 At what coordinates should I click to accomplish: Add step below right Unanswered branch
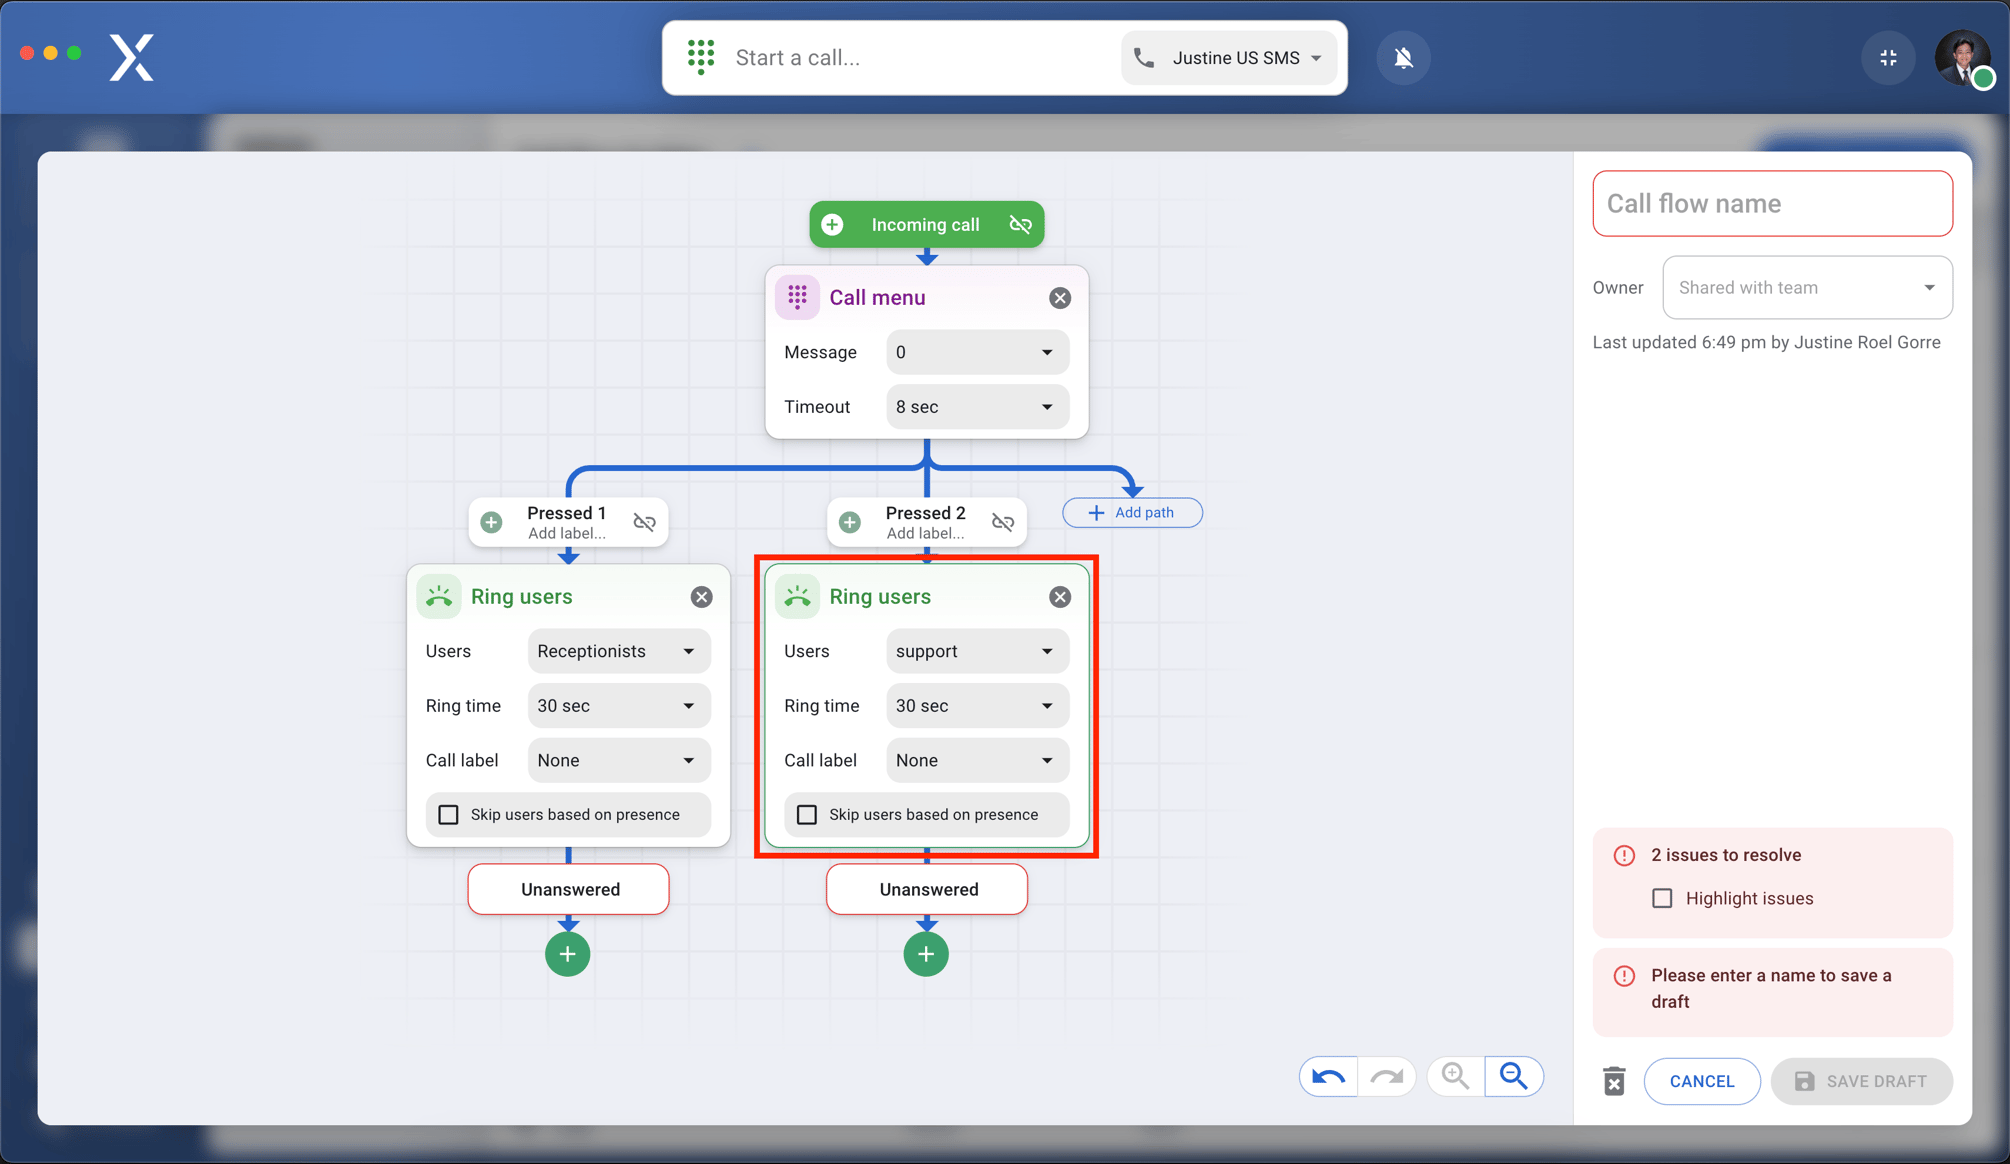pos(926,954)
